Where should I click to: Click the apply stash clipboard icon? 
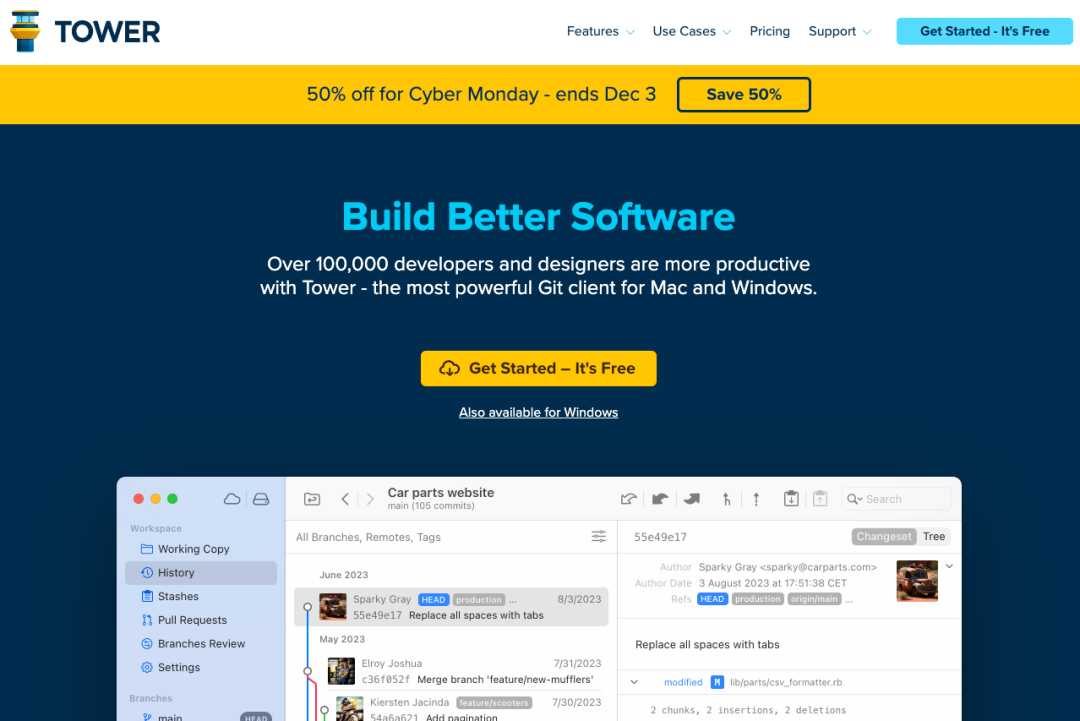[820, 498]
